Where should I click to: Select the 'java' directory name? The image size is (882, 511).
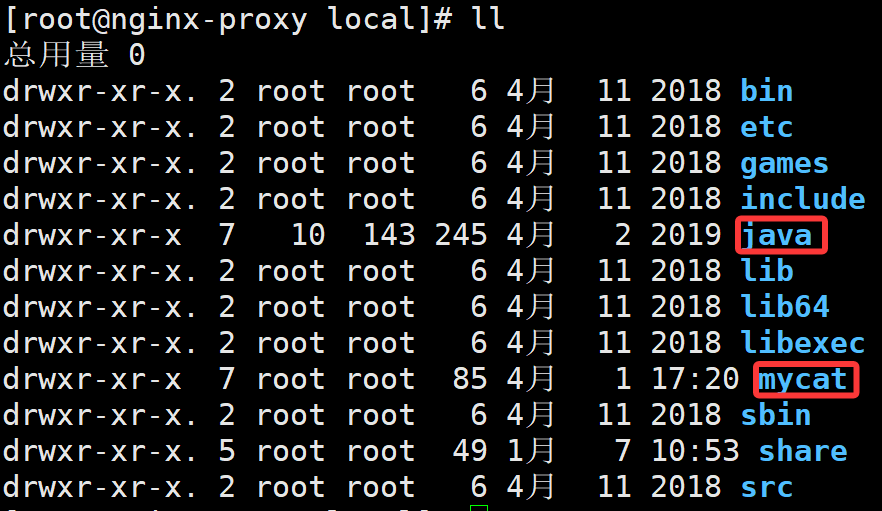click(777, 236)
